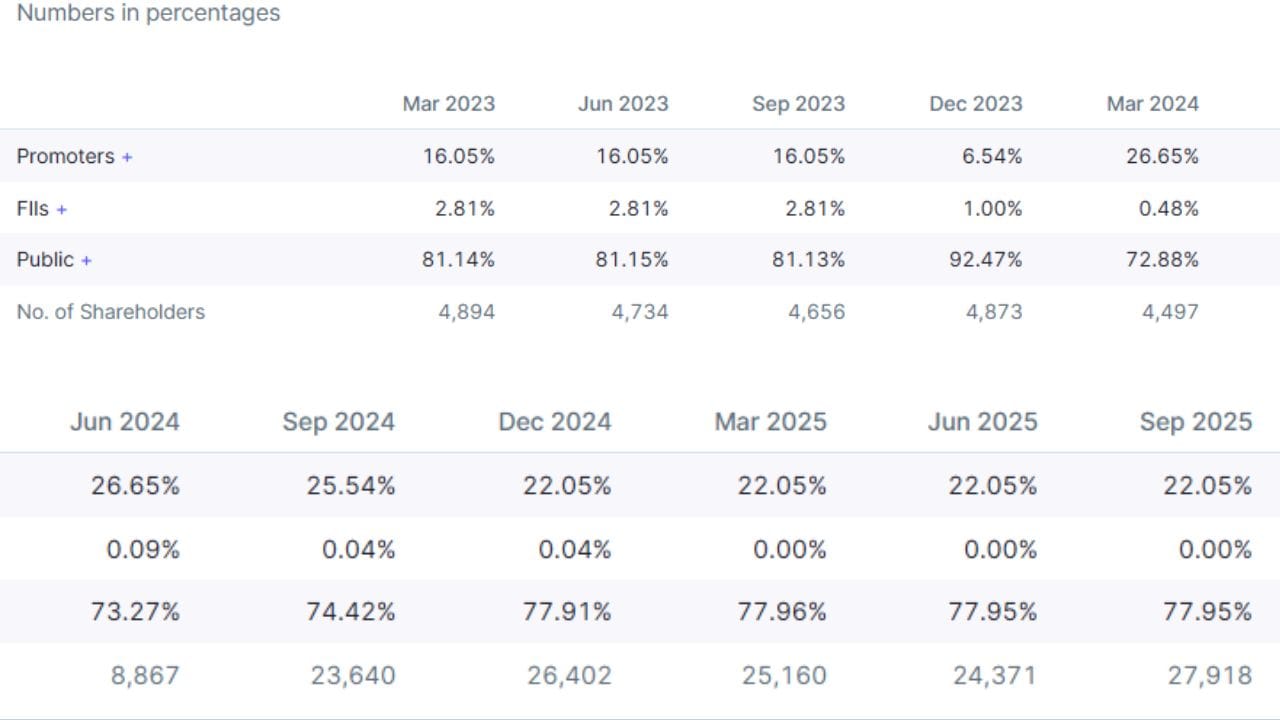Image resolution: width=1280 pixels, height=720 pixels.
Task: Click the 4,894 shareholders count
Action: point(466,312)
